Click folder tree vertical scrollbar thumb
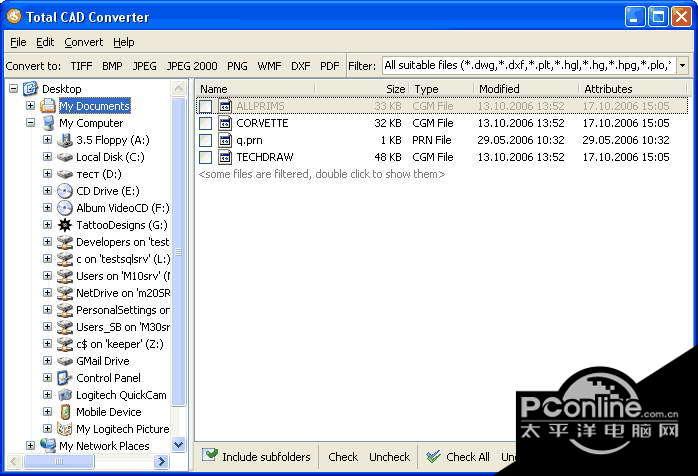The height and width of the screenshot is (476, 698). 179,252
